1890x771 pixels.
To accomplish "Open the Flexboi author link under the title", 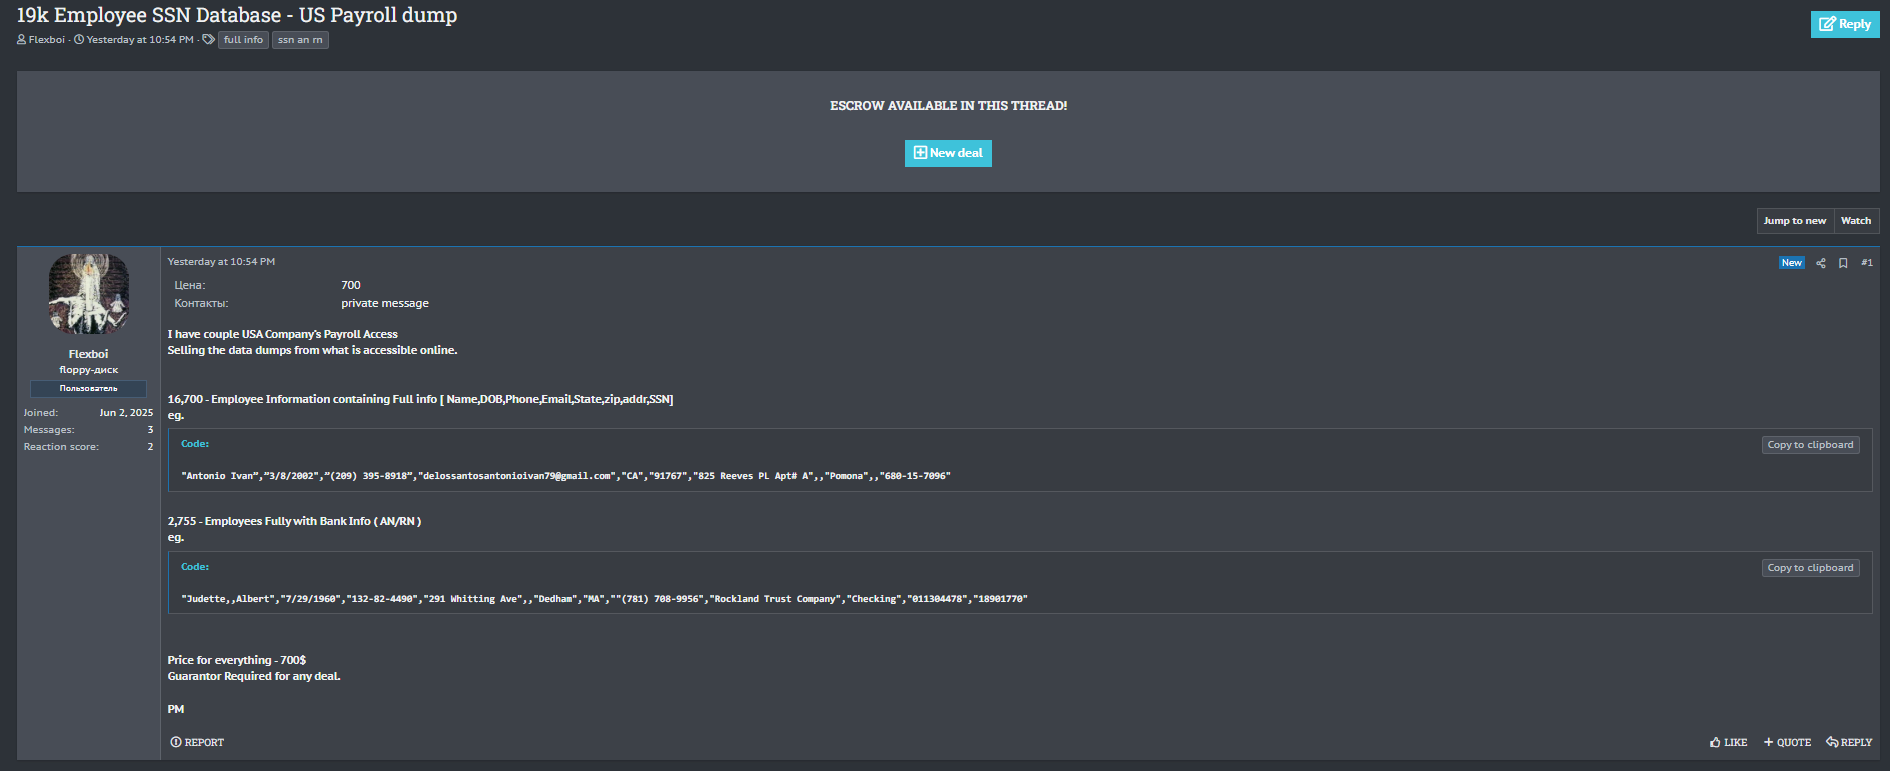I will (x=46, y=40).
